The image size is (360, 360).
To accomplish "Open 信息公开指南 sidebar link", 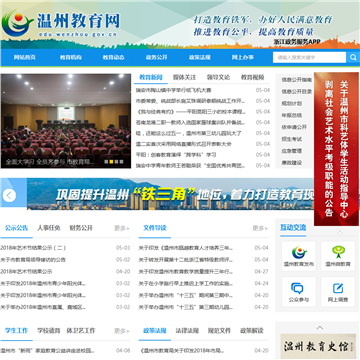I will pos(297,80).
